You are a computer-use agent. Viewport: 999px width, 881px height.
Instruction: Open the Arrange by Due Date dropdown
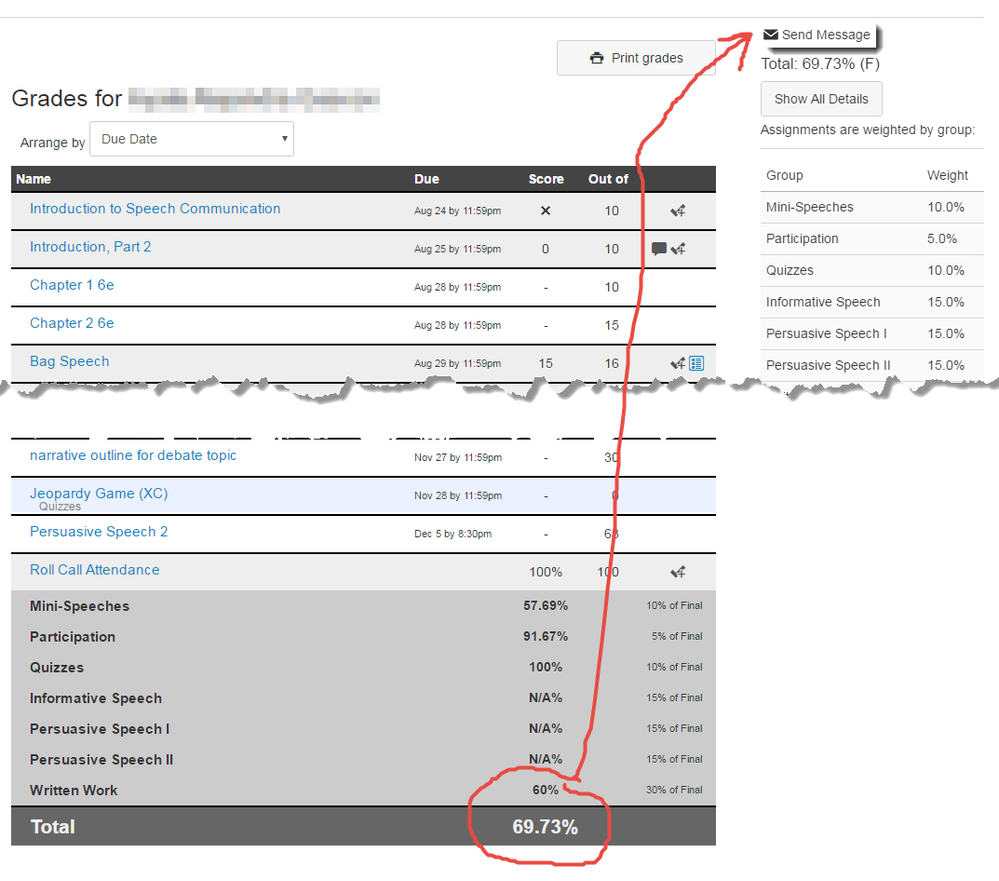click(191, 139)
